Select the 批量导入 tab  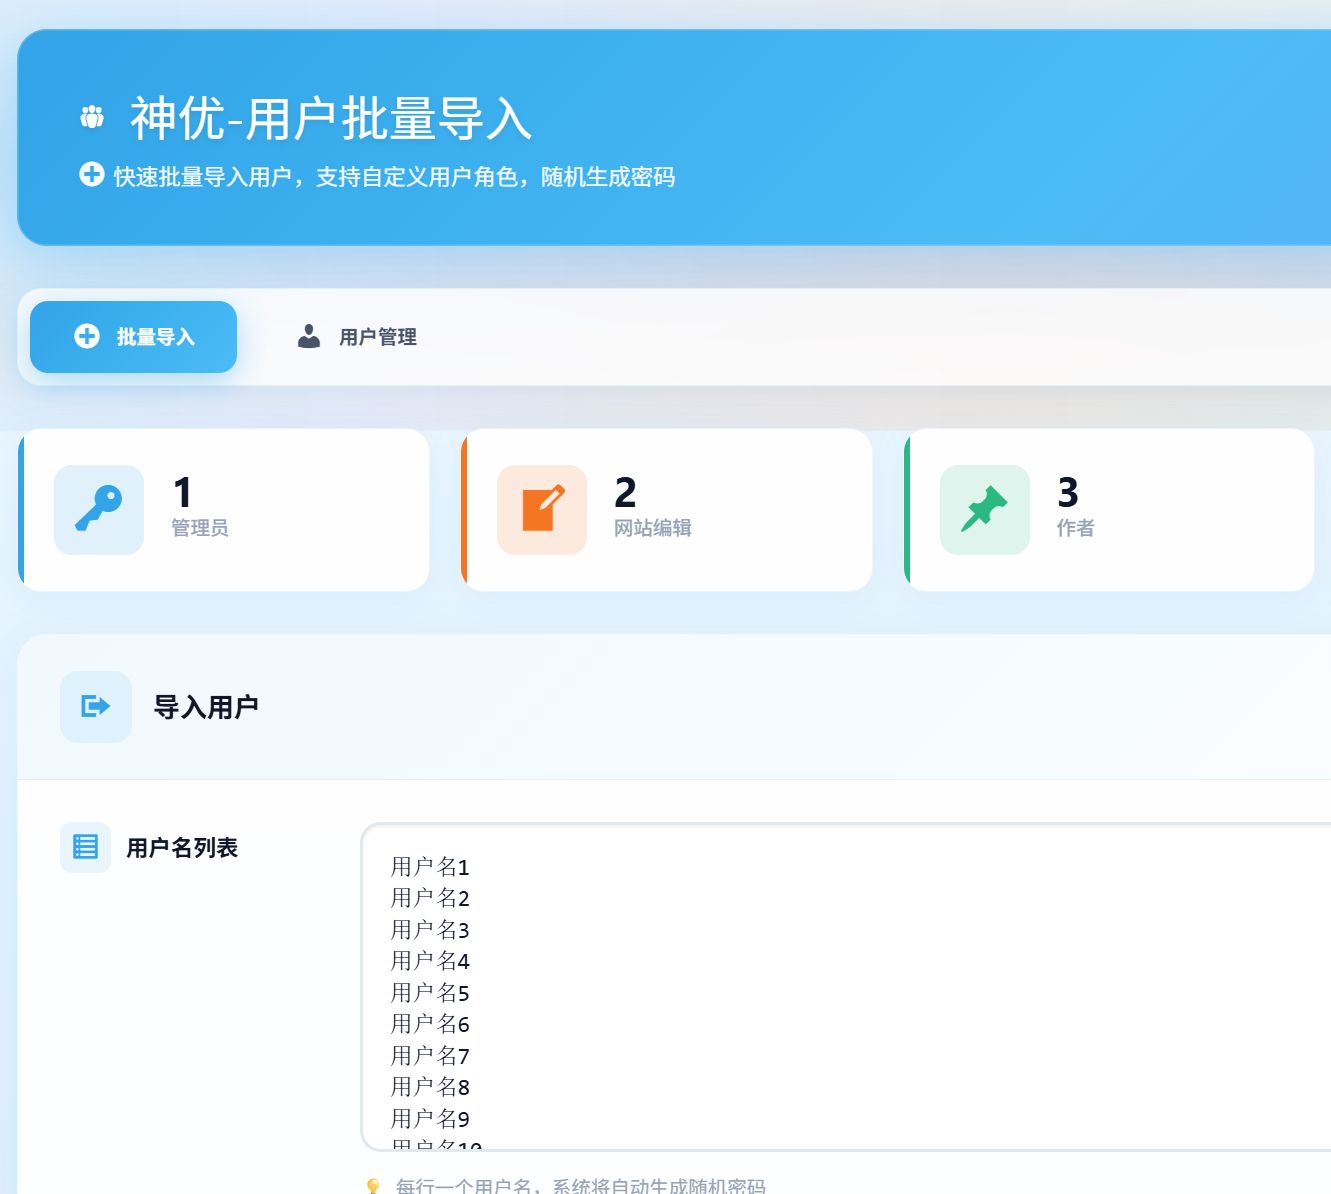pos(134,337)
